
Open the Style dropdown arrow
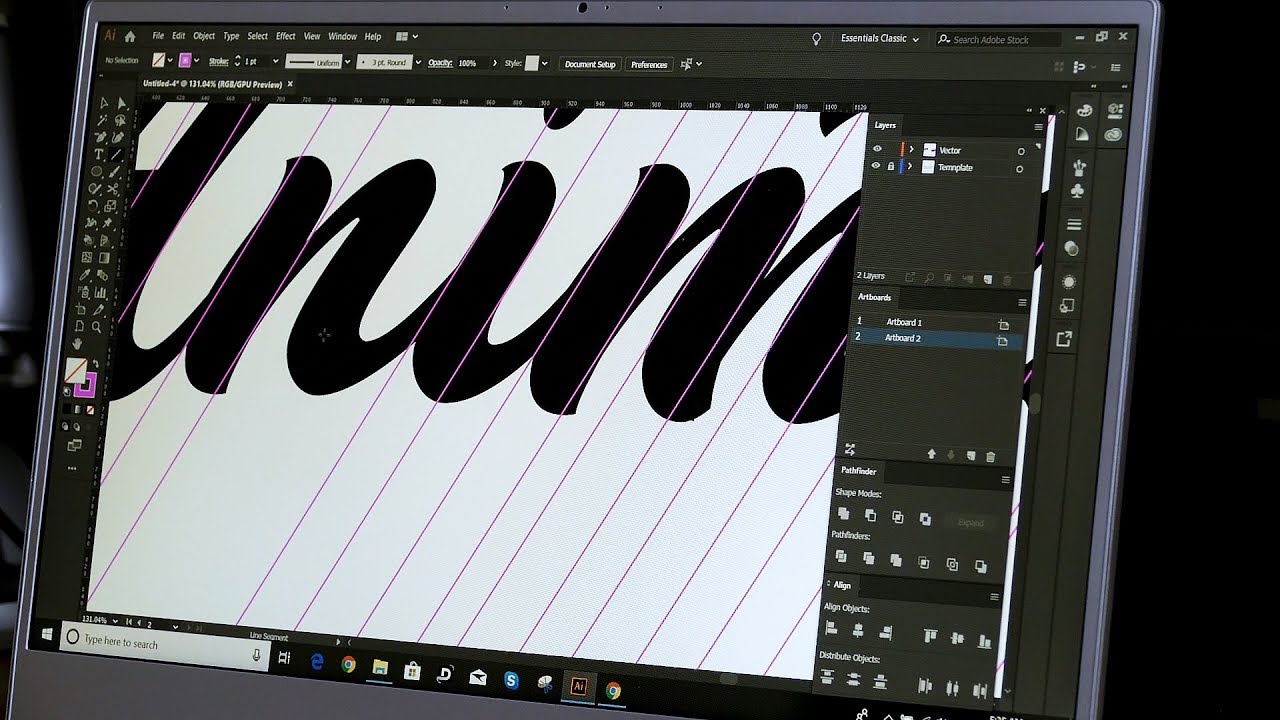tap(544, 63)
